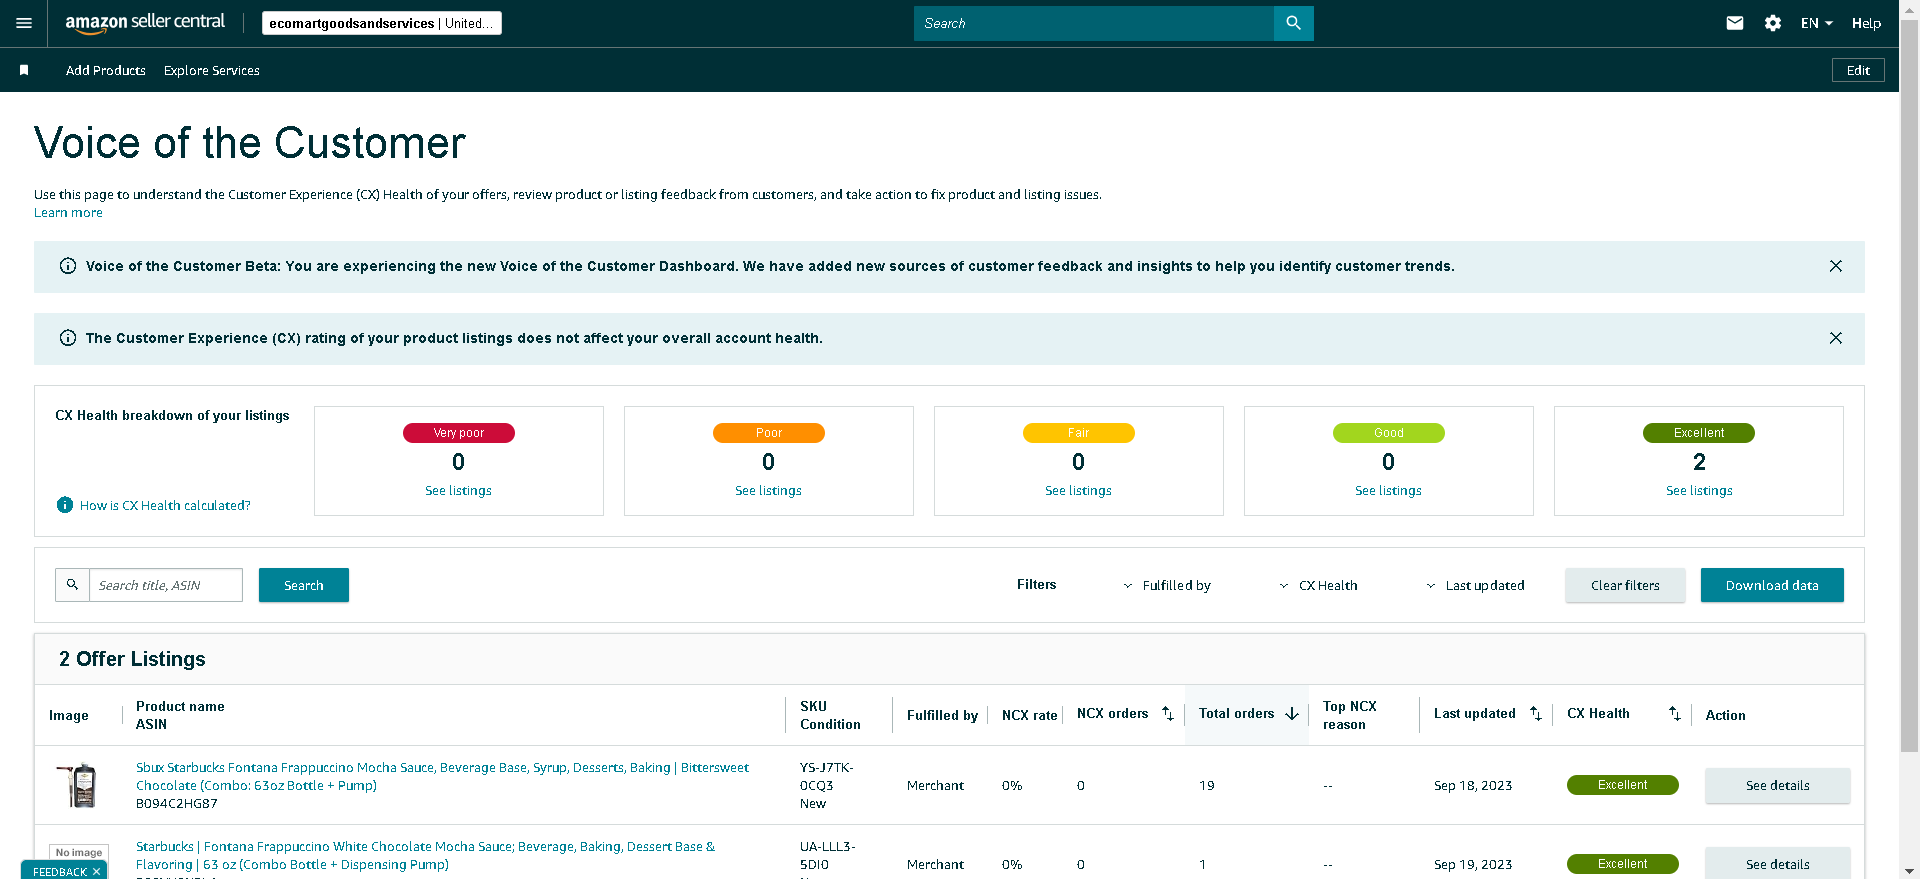Viewport: 1920px width, 879px height.
Task: Click the Edit button in navigation bar
Action: (1858, 70)
